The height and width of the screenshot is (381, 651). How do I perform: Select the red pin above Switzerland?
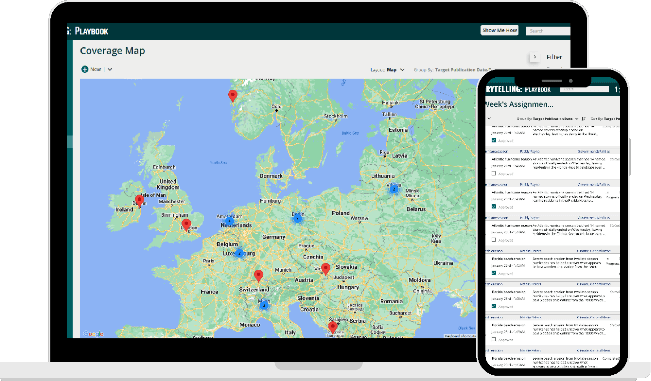point(258,276)
